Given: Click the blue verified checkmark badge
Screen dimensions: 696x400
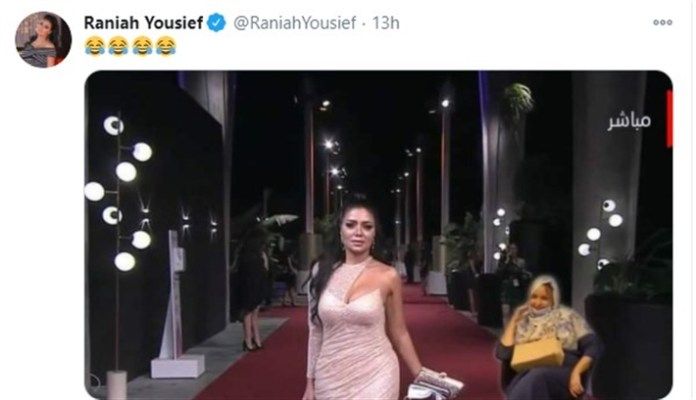Looking at the screenshot, I should pyautogui.click(x=217, y=23).
